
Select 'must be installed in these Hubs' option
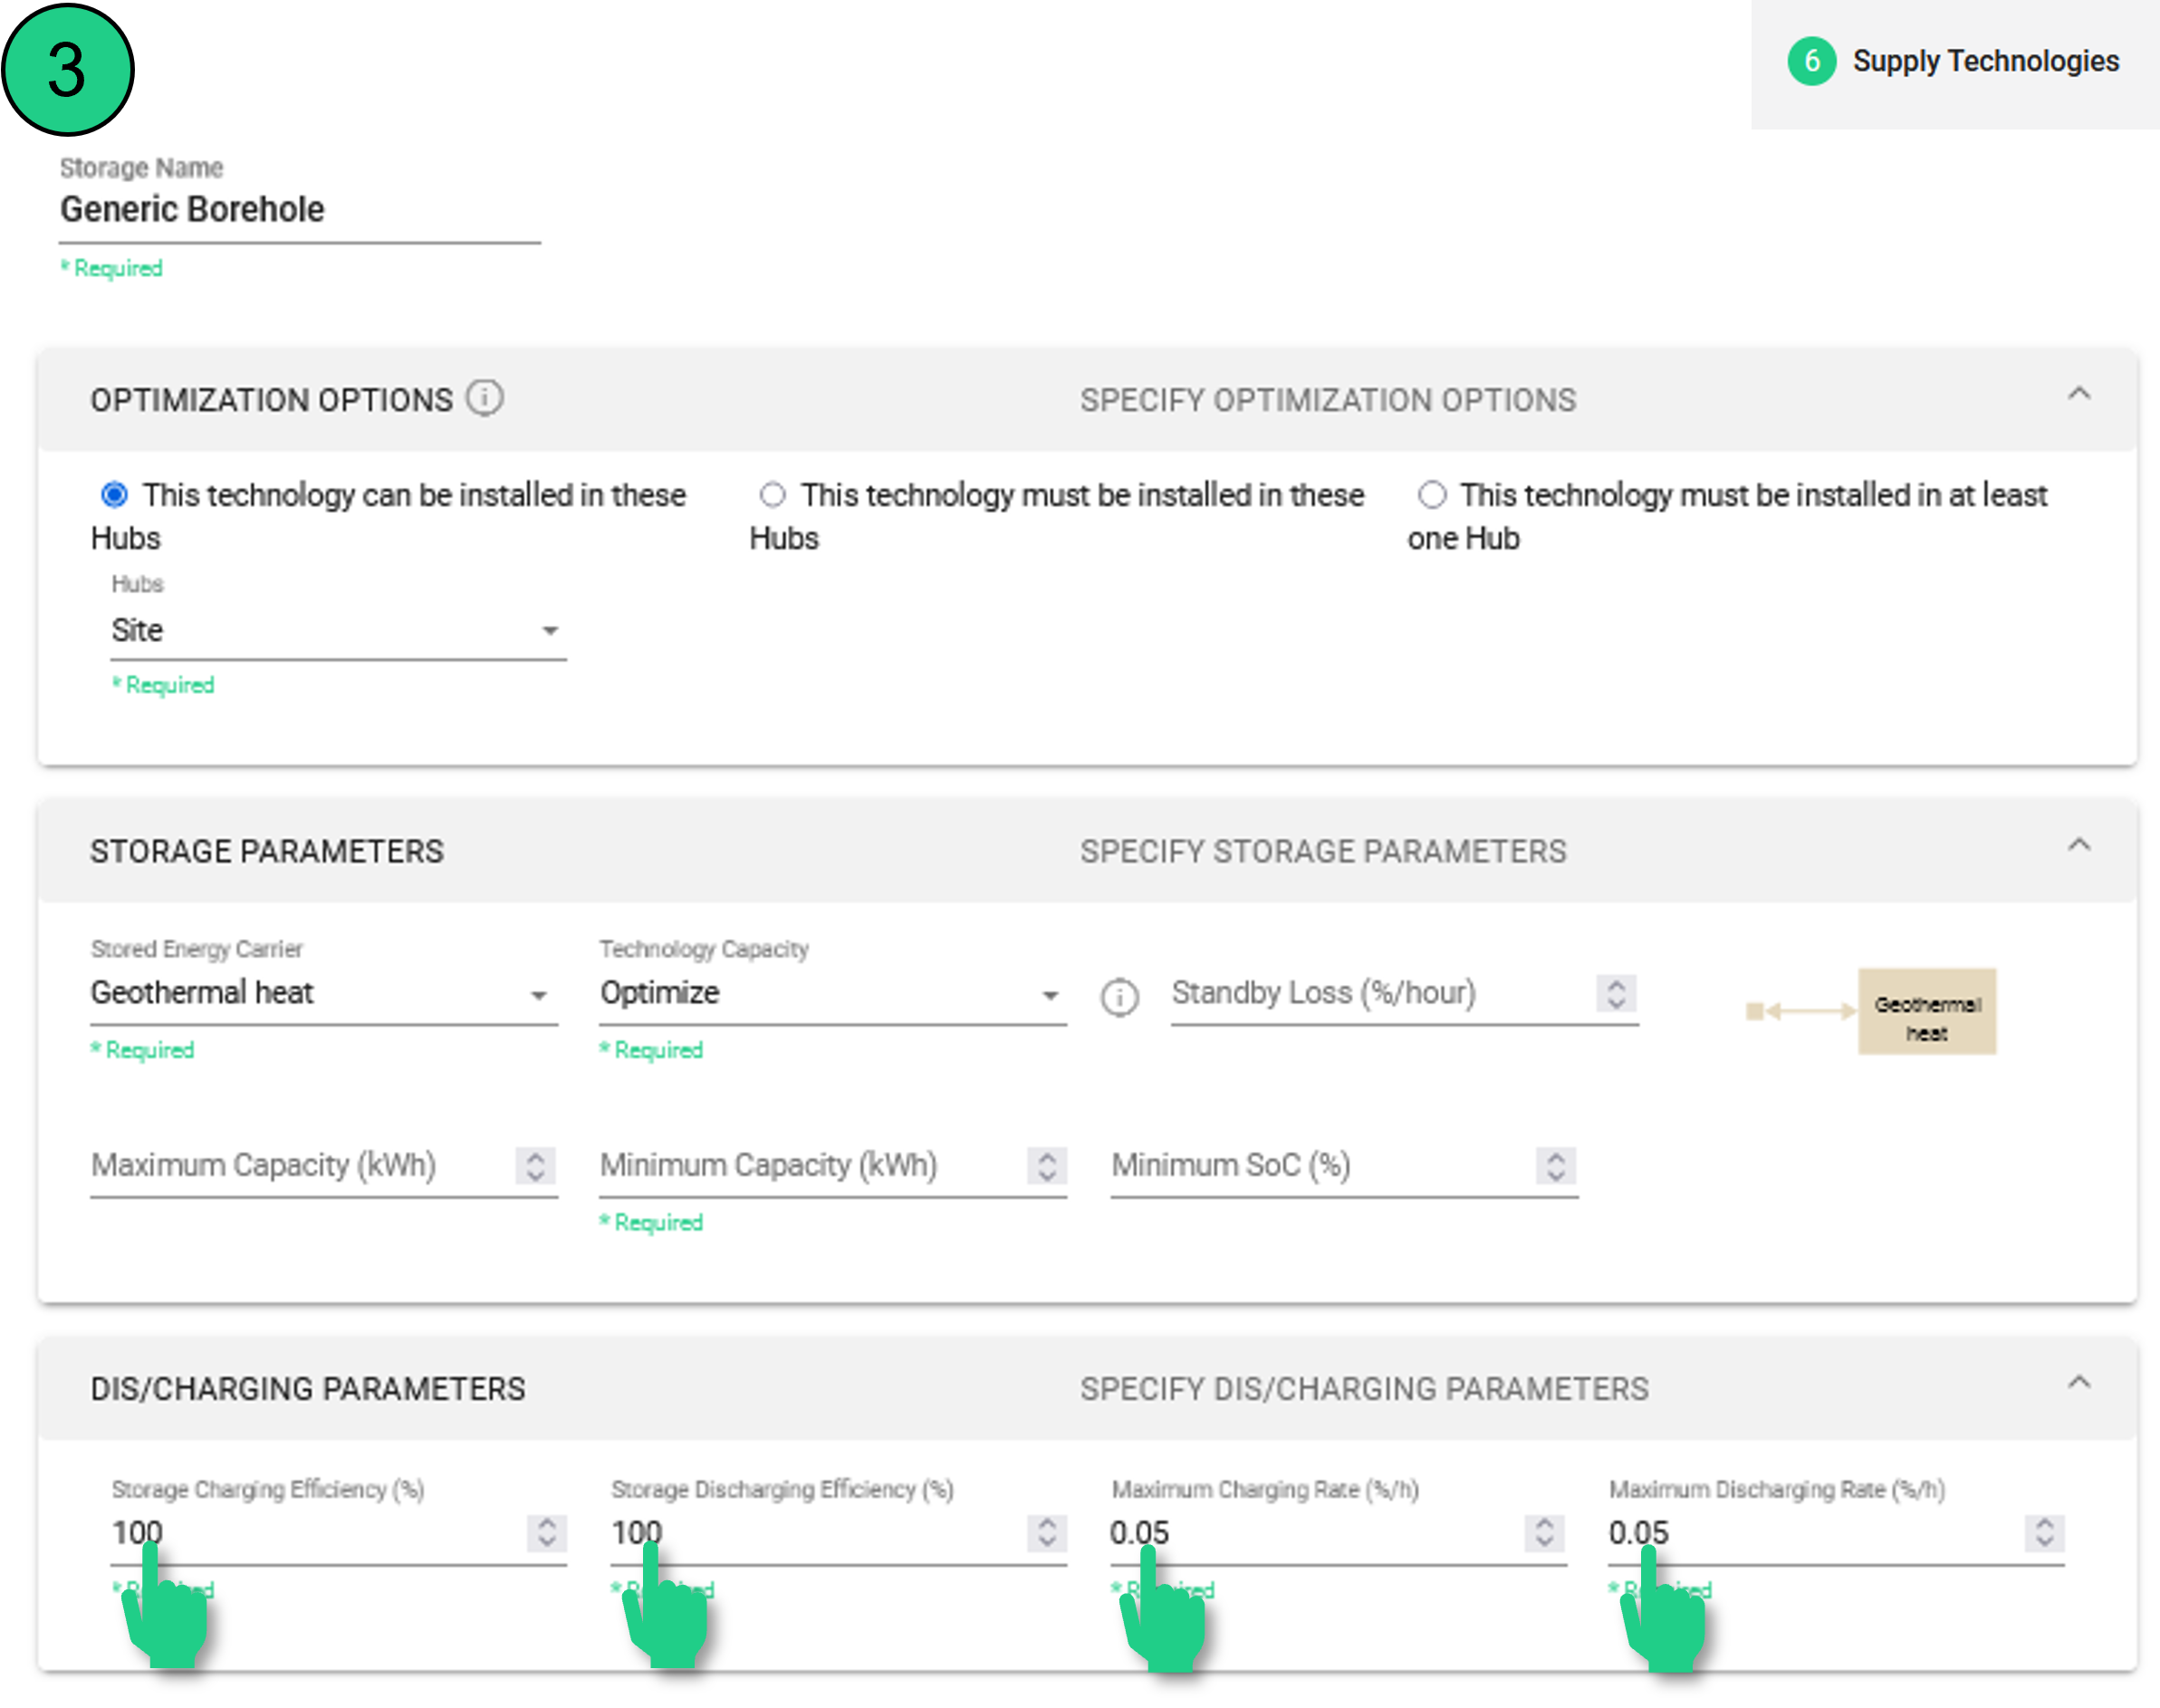click(772, 495)
